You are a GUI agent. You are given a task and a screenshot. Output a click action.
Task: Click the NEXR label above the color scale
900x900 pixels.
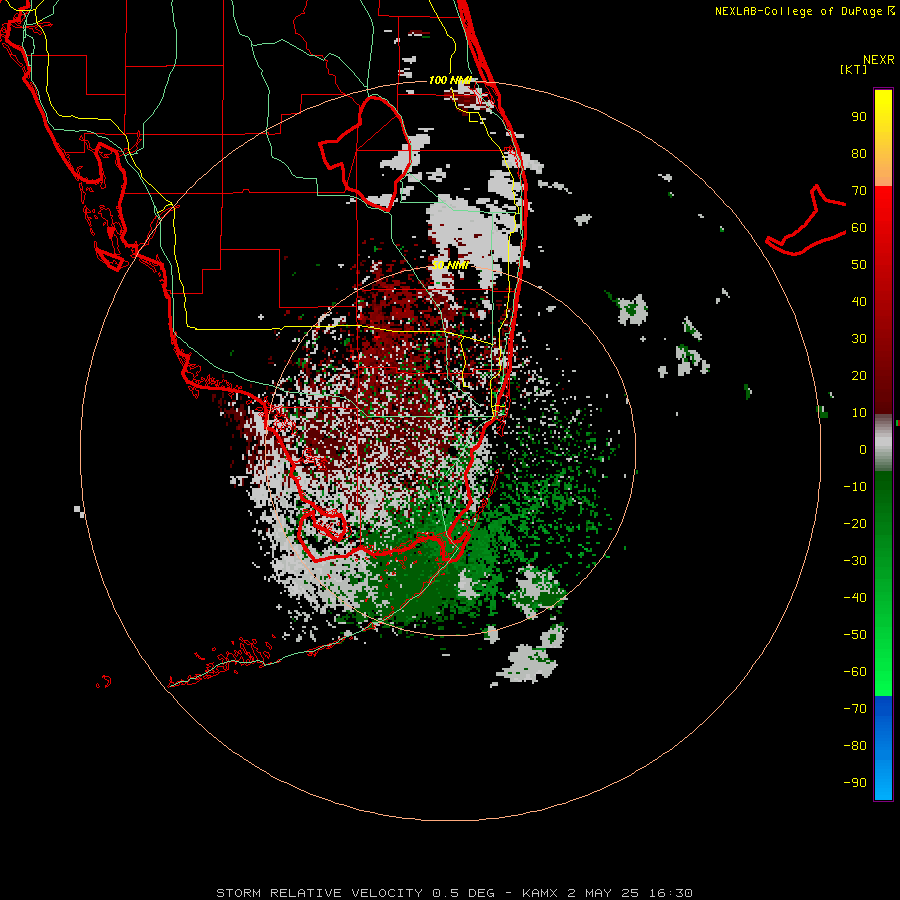(x=878, y=60)
